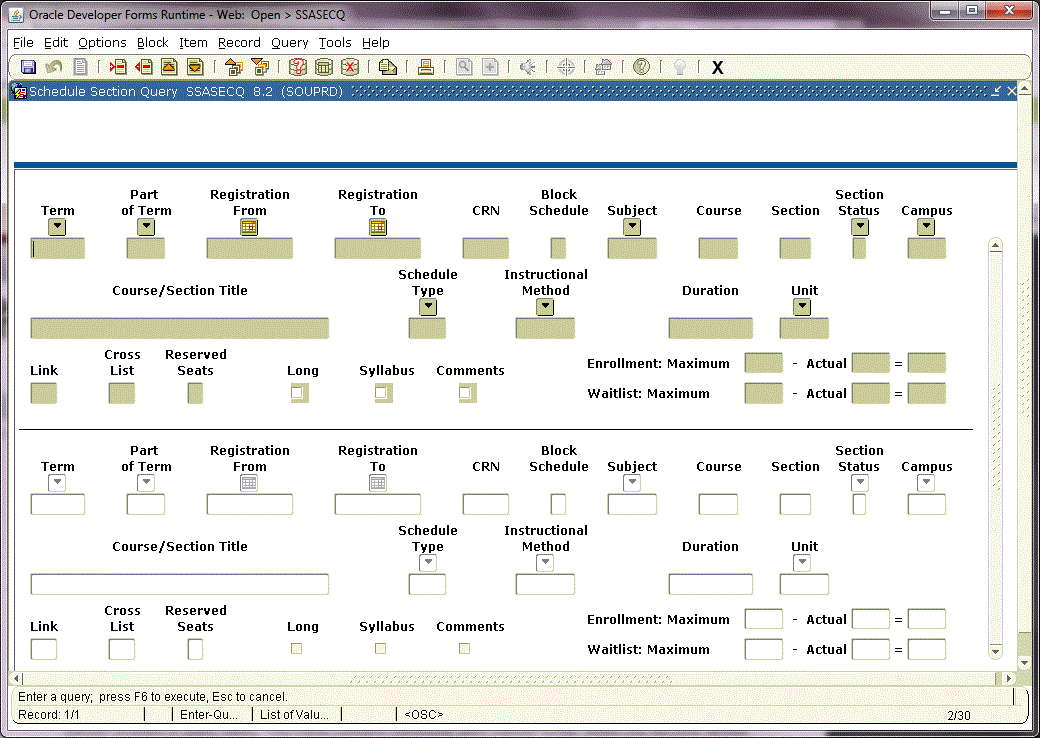The image size is (1040, 738).
Task: Open Campus dropdown in highlighted record
Action: coord(926,227)
